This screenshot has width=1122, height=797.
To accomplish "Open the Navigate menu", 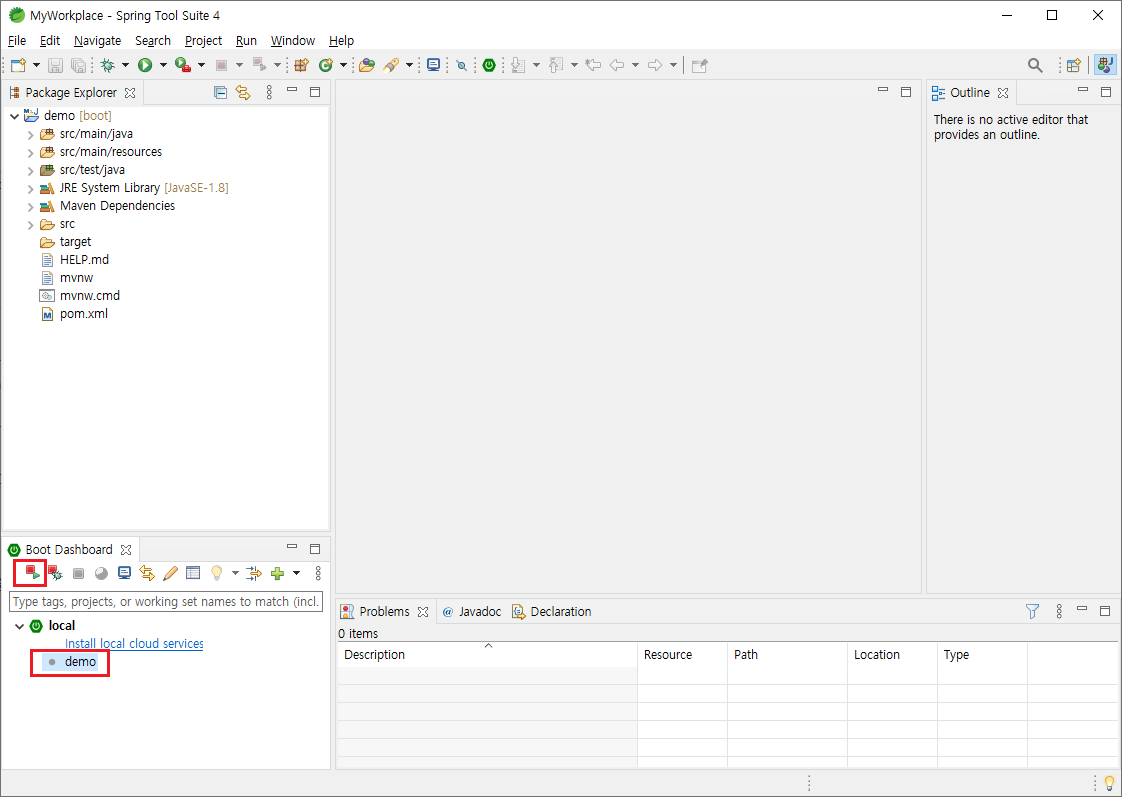I will click(97, 41).
